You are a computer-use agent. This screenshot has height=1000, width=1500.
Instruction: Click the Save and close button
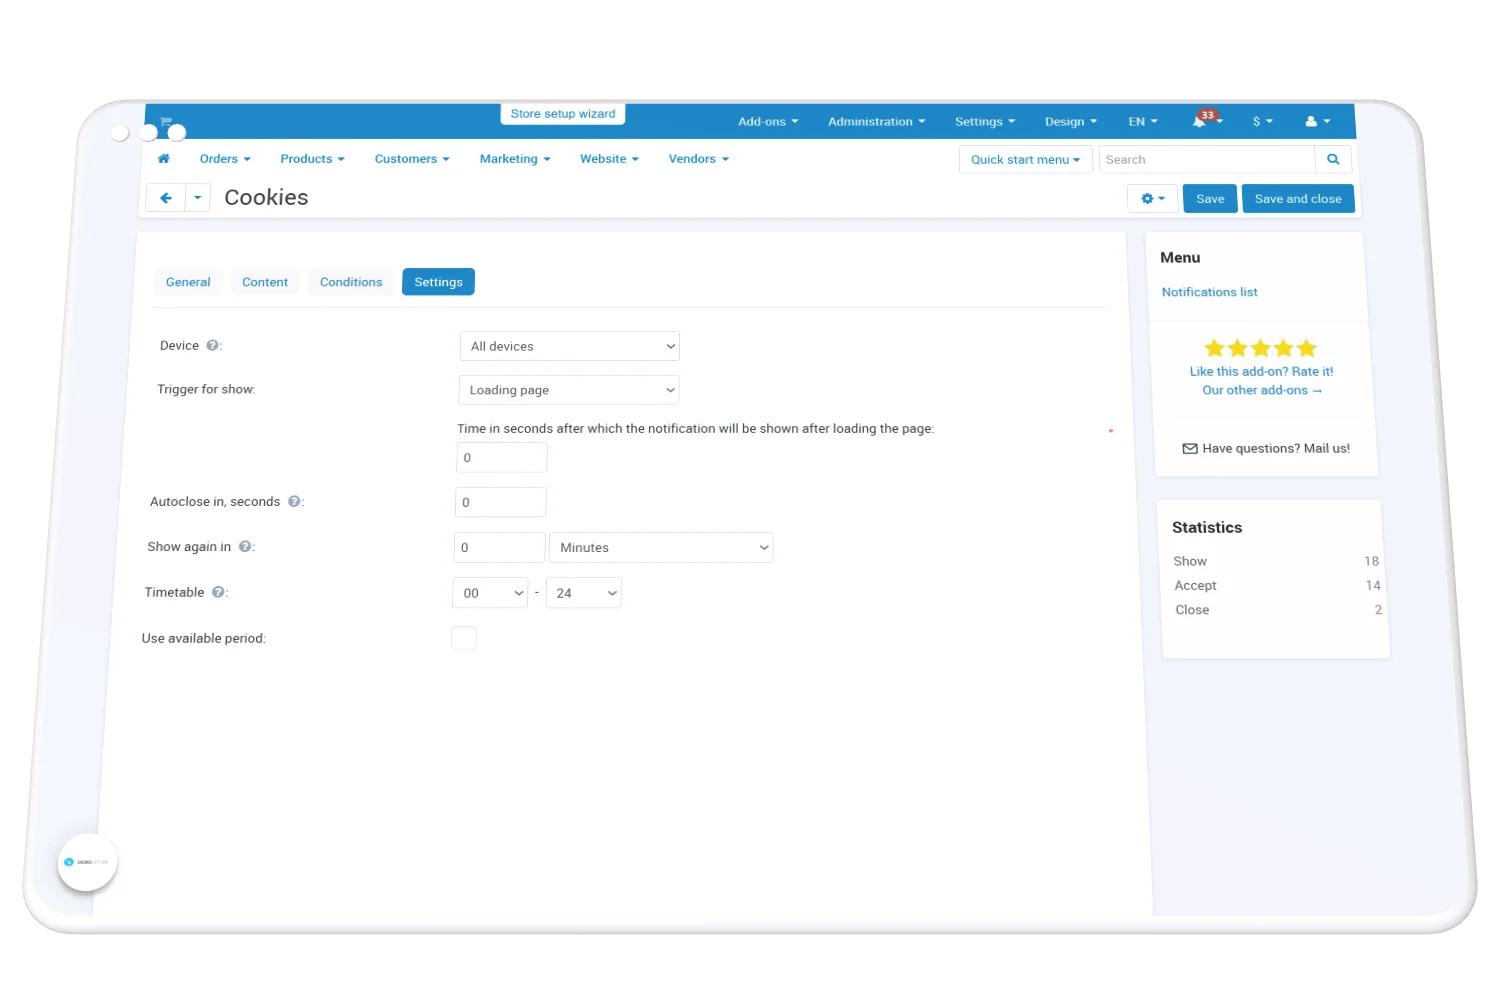pyautogui.click(x=1298, y=199)
